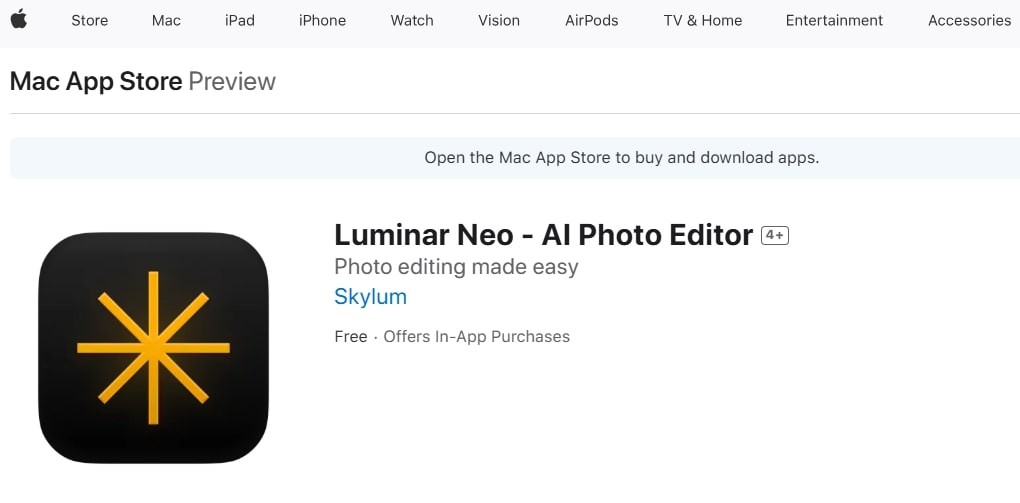The width and height of the screenshot is (1020, 503).
Task: Click the Luminar Neo app title
Action: coord(543,235)
